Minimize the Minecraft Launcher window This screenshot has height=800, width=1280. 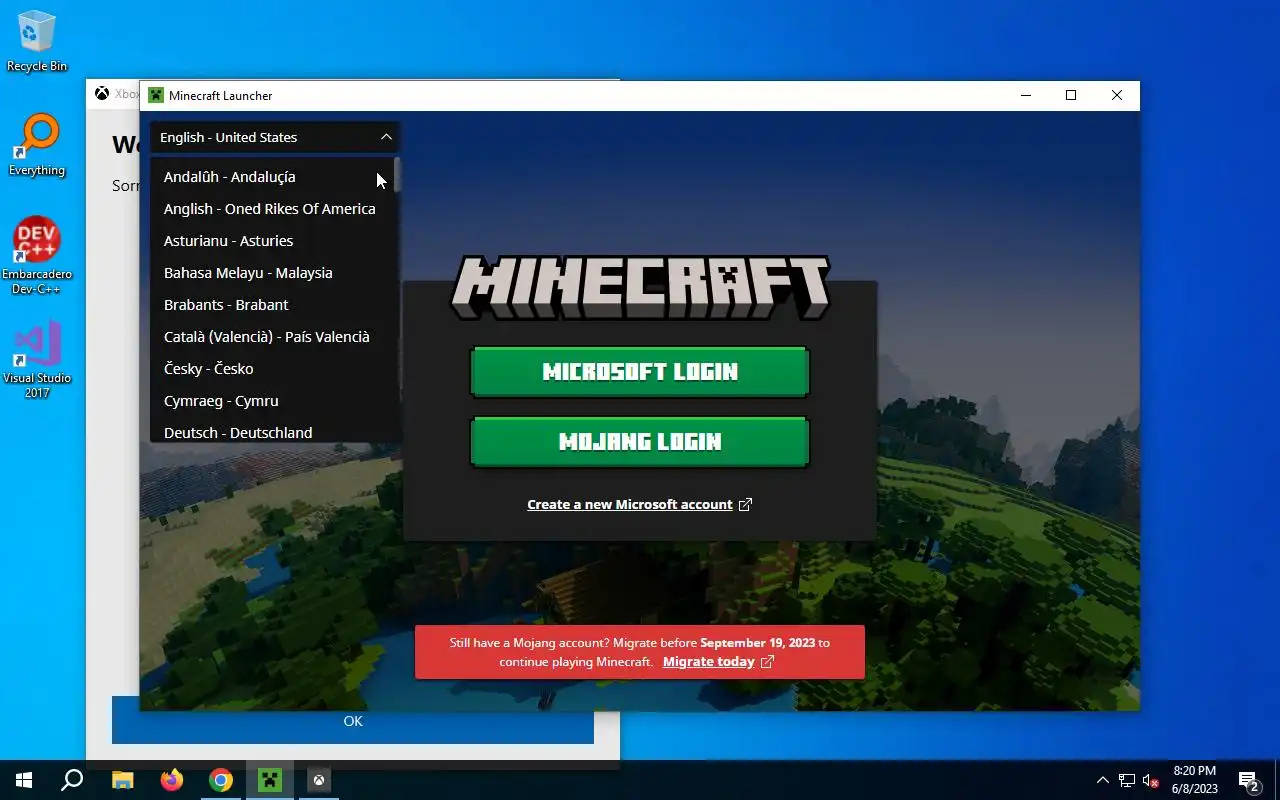pyautogui.click(x=1026, y=95)
